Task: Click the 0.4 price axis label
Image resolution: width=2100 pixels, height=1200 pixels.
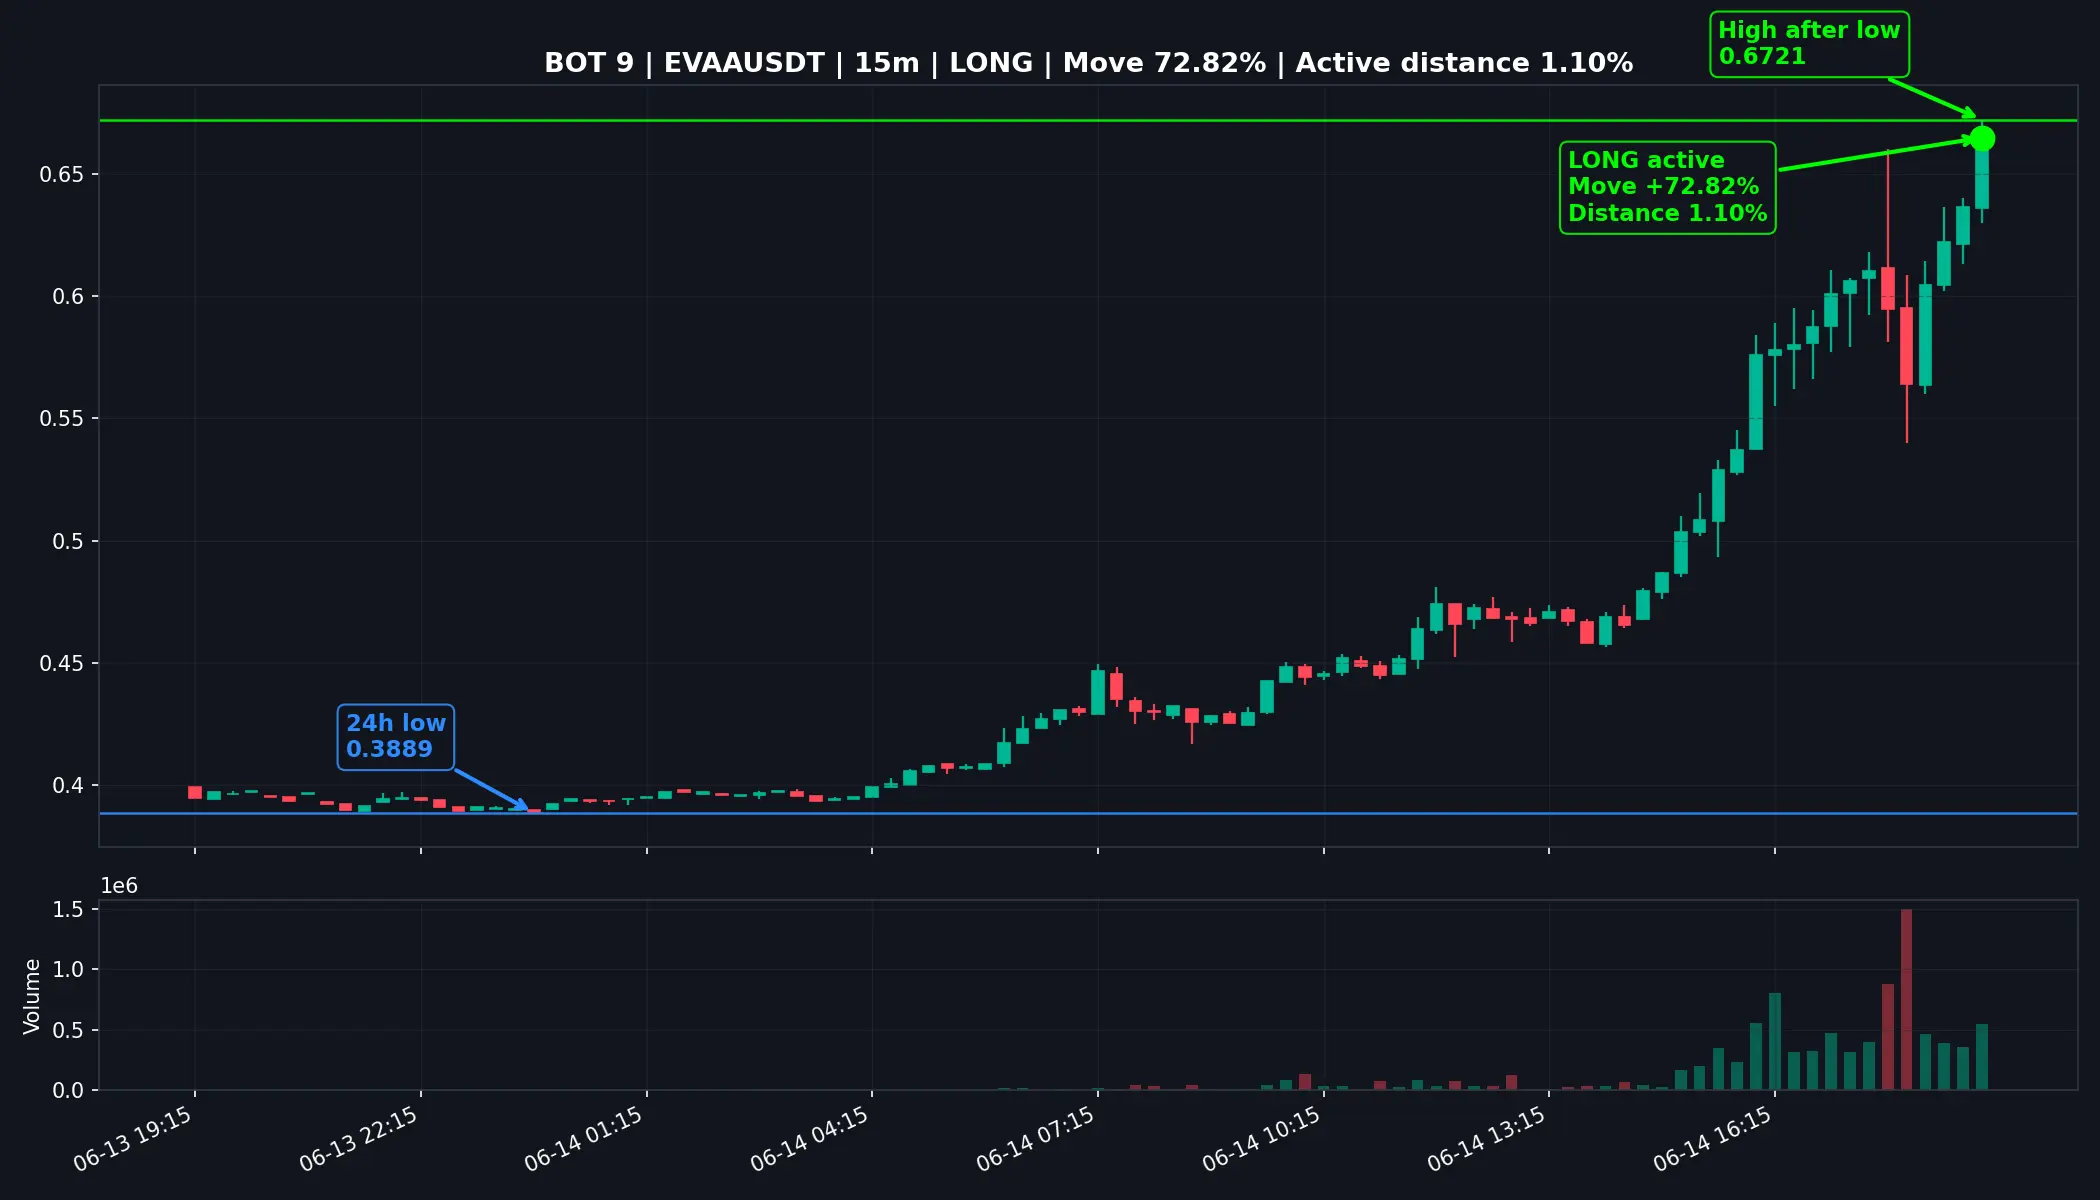Action: click(69, 786)
